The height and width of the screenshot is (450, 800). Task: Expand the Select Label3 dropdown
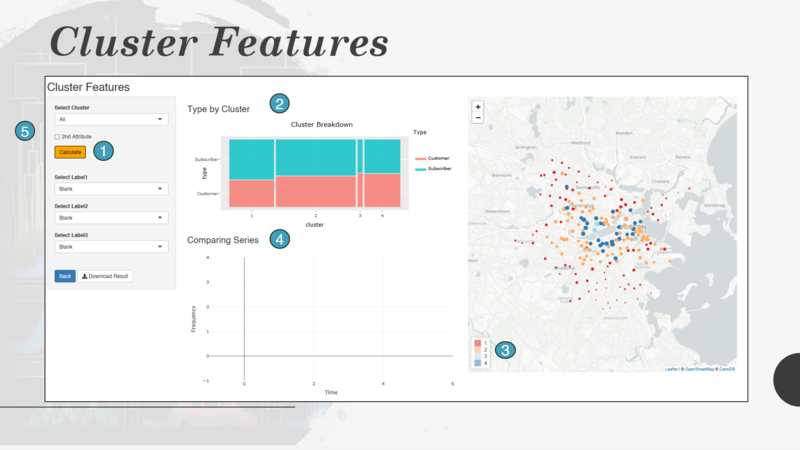coord(111,247)
